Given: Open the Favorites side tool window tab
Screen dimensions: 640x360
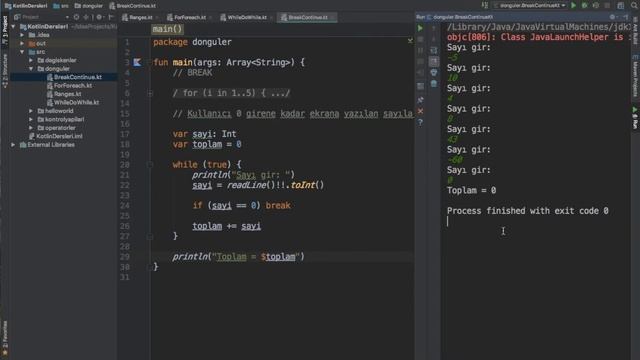Looking at the screenshot, I should pyautogui.click(x=5, y=338).
